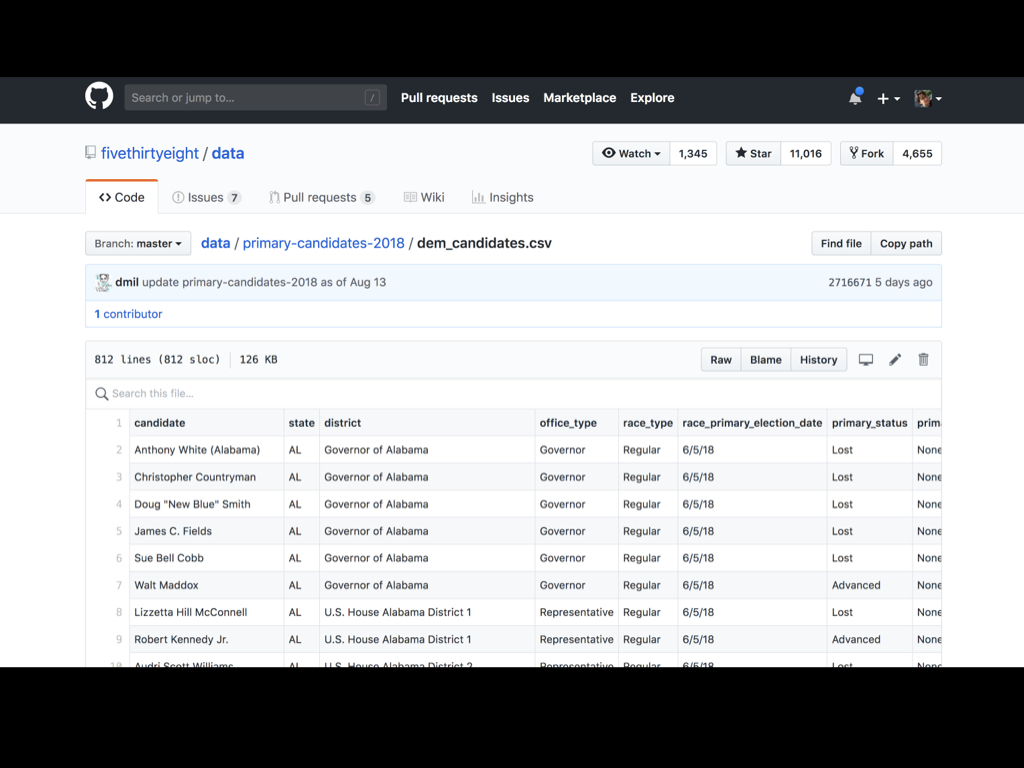The width and height of the screenshot is (1024, 768).
Task: Click the slash shortcut key icon
Action: point(372,98)
